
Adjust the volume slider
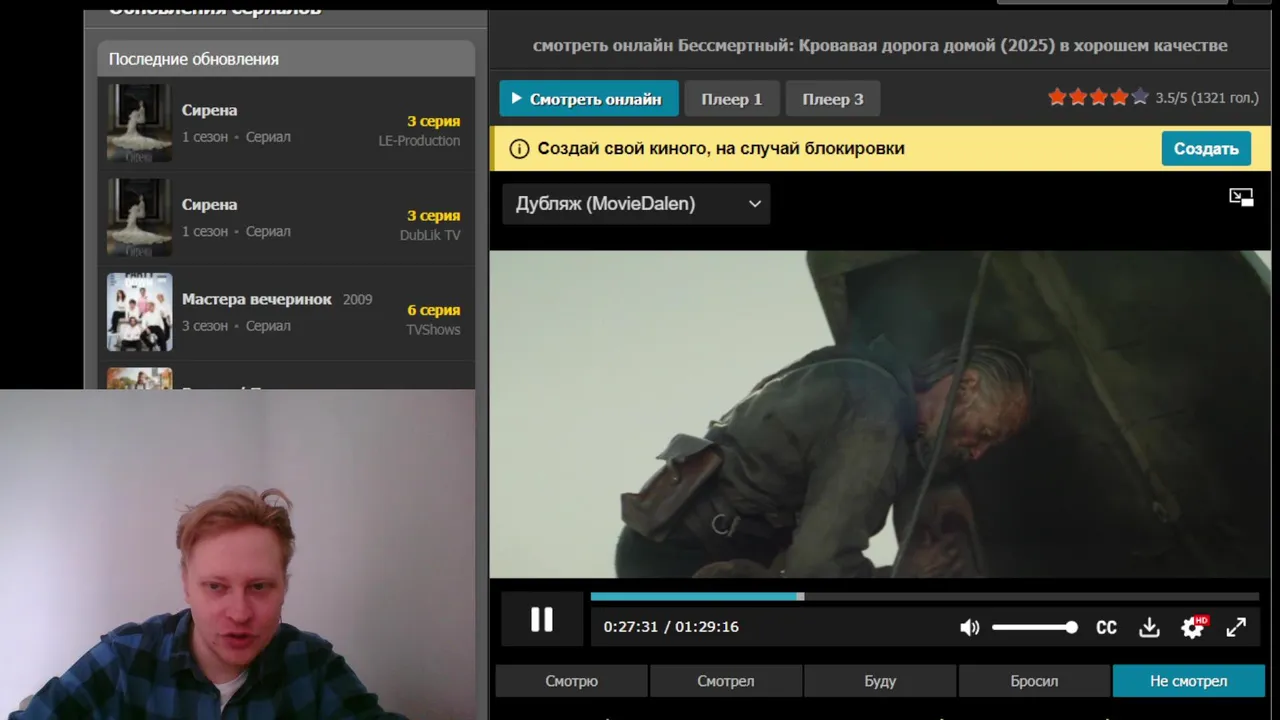(x=1035, y=628)
